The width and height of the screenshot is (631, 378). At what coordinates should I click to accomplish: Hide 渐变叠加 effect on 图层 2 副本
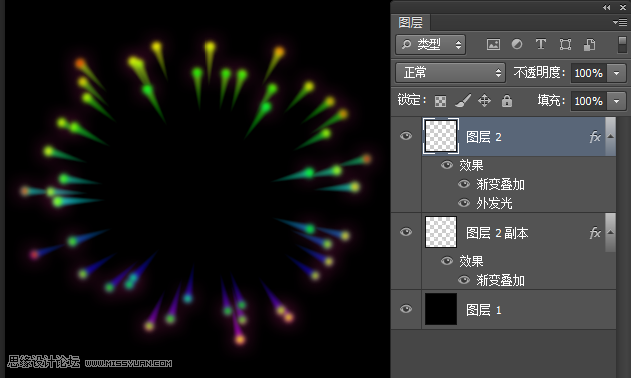464,280
